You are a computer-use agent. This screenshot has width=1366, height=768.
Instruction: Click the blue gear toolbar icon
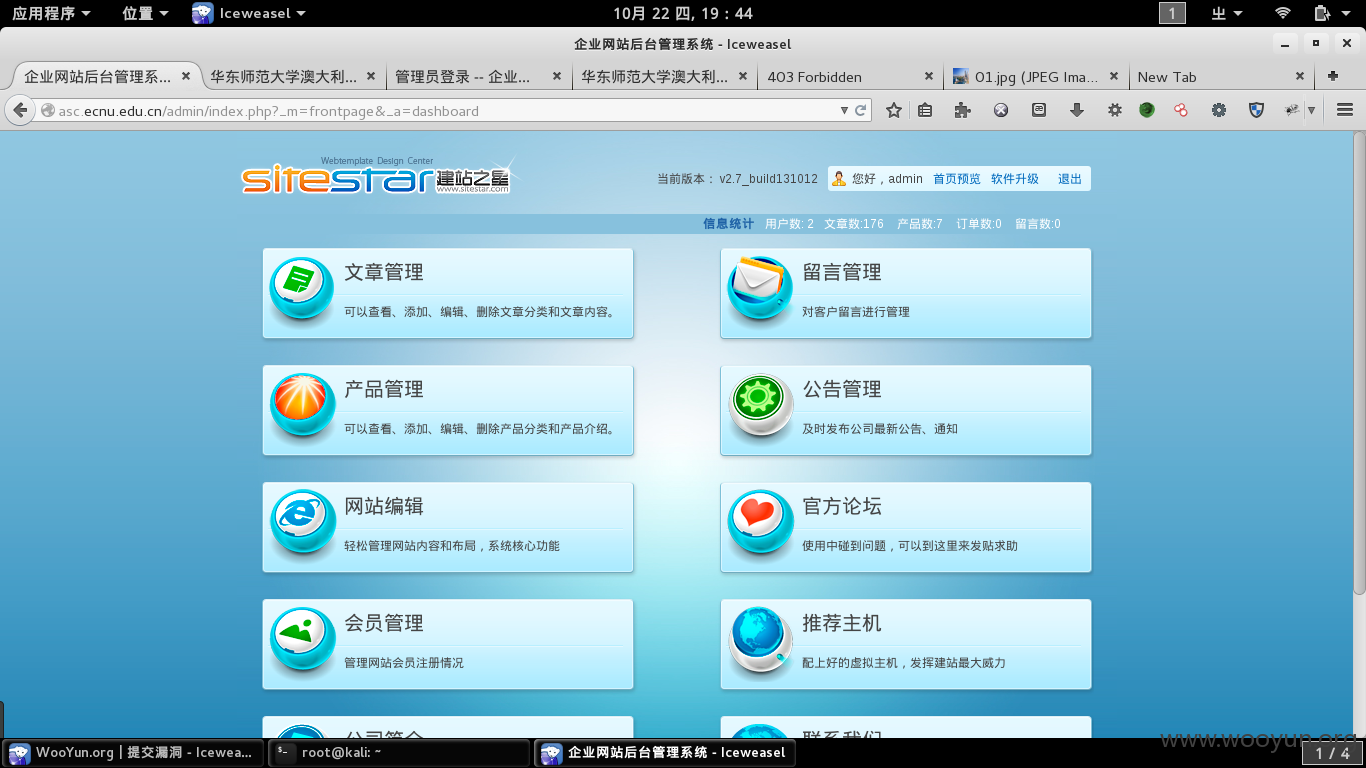[x=1219, y=111]
